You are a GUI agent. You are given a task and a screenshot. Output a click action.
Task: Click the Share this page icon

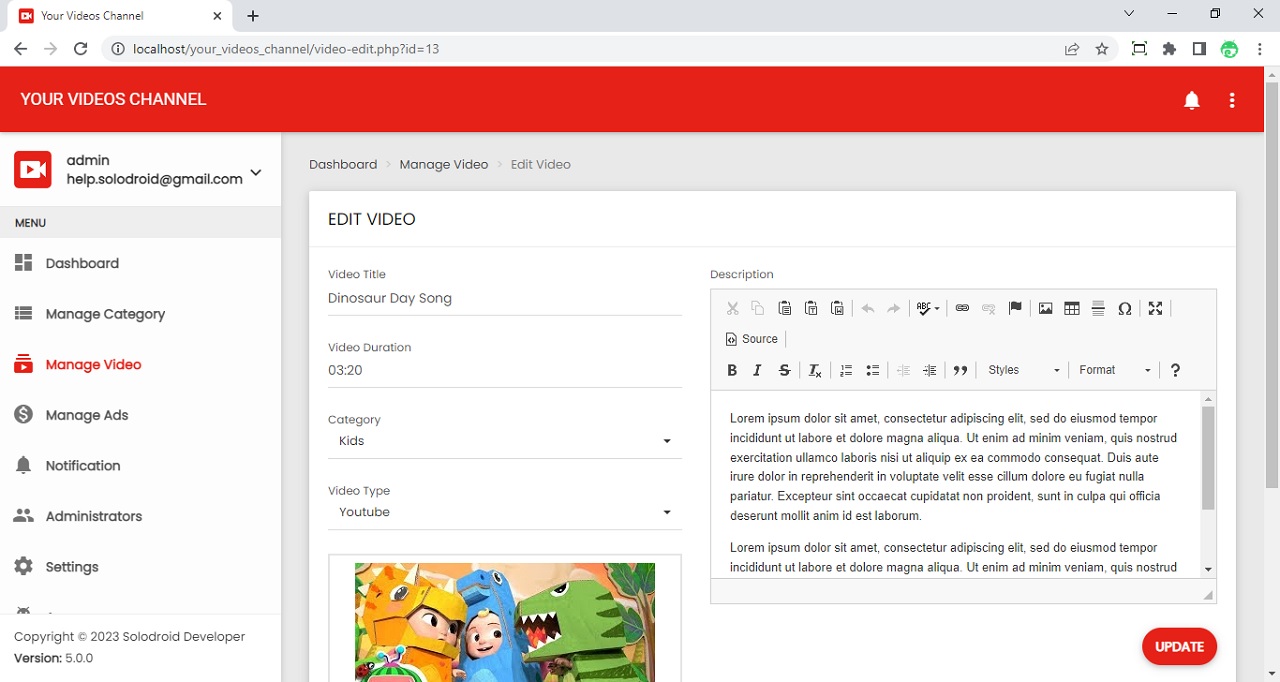click(x=1072, y=49)
